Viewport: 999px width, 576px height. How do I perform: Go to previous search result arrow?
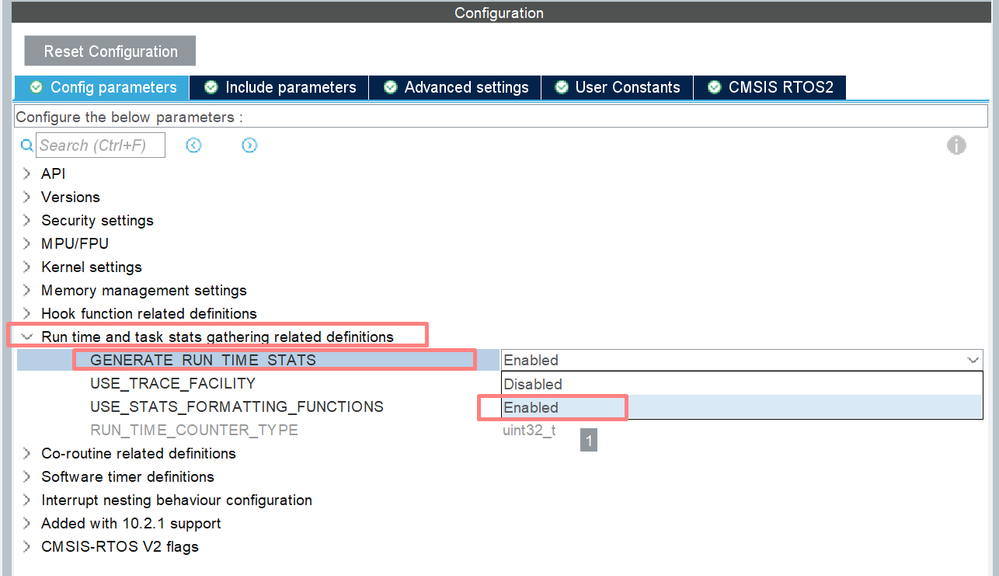click(x=194, y=145)
